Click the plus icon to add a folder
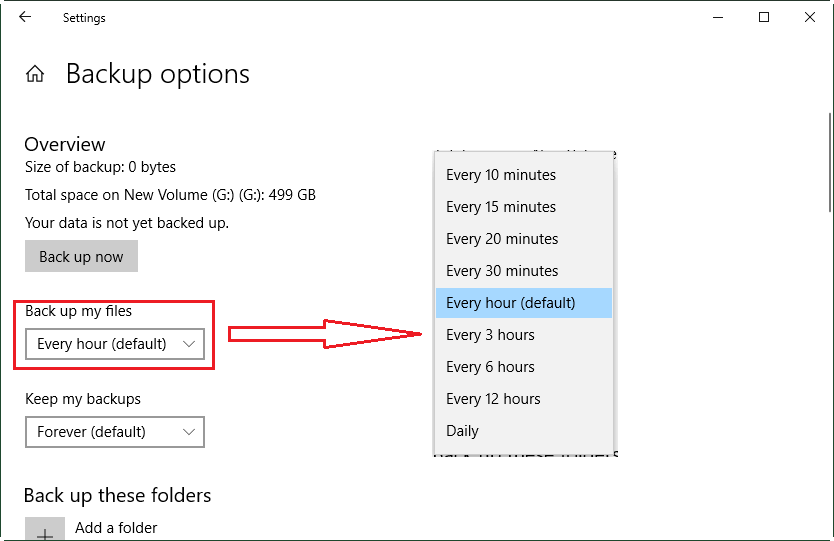834x541 pixels. (x=45, y=532)
